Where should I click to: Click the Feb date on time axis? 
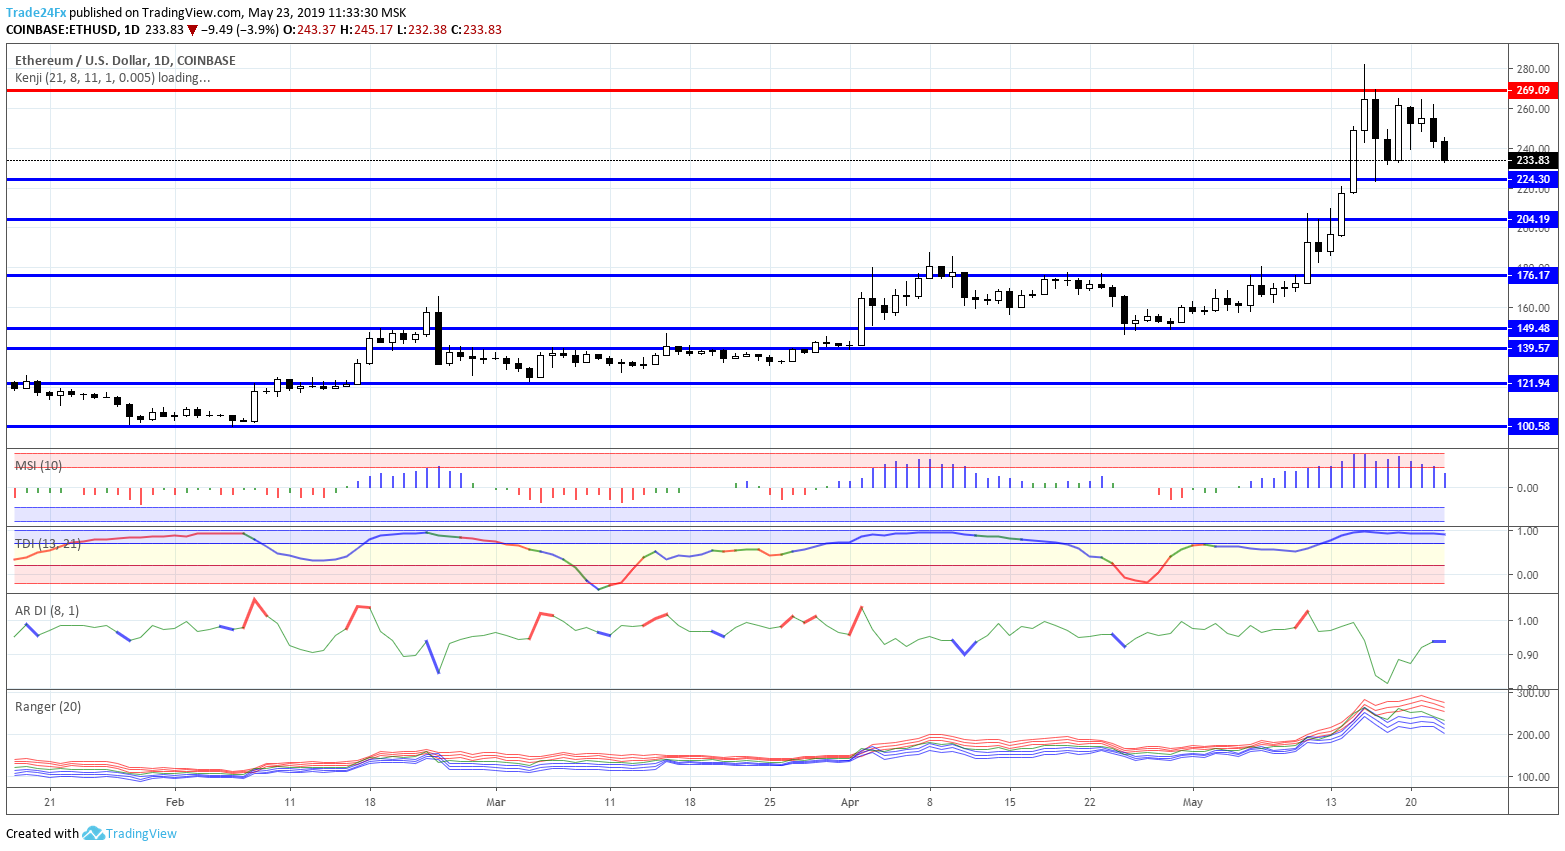point(175,802)
